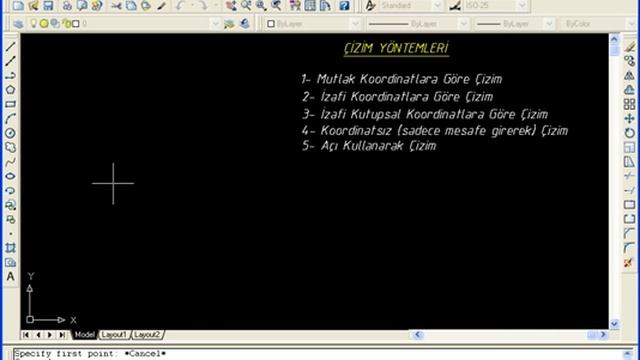Open the Layer Properties Manager
The image size is (640, 360).
(18, 24)
